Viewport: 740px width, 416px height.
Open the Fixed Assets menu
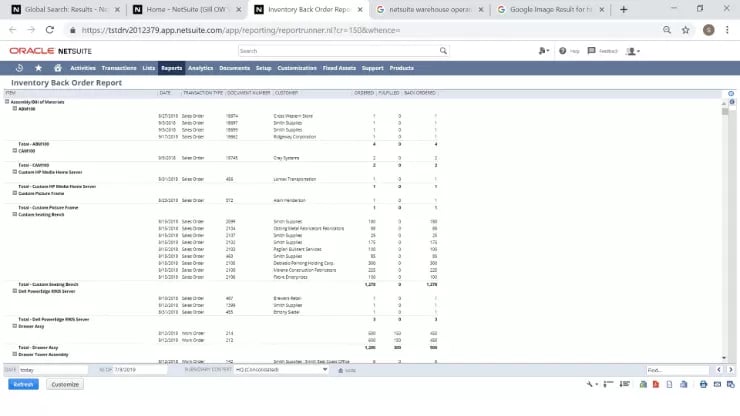click(339, 68)
